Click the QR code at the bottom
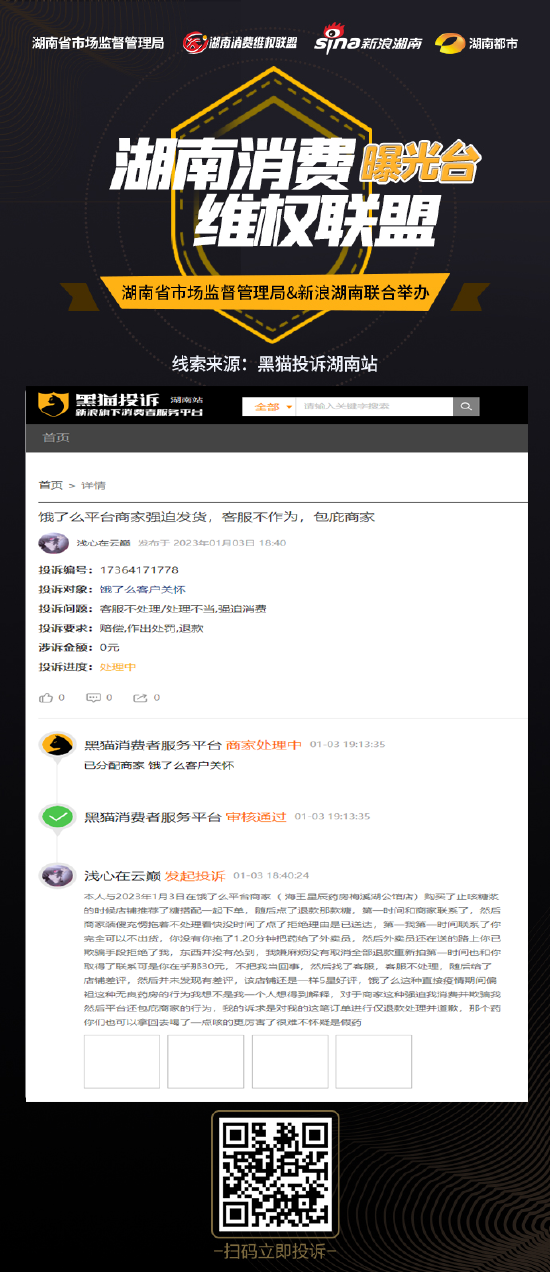 click(x=274, y=1176)
